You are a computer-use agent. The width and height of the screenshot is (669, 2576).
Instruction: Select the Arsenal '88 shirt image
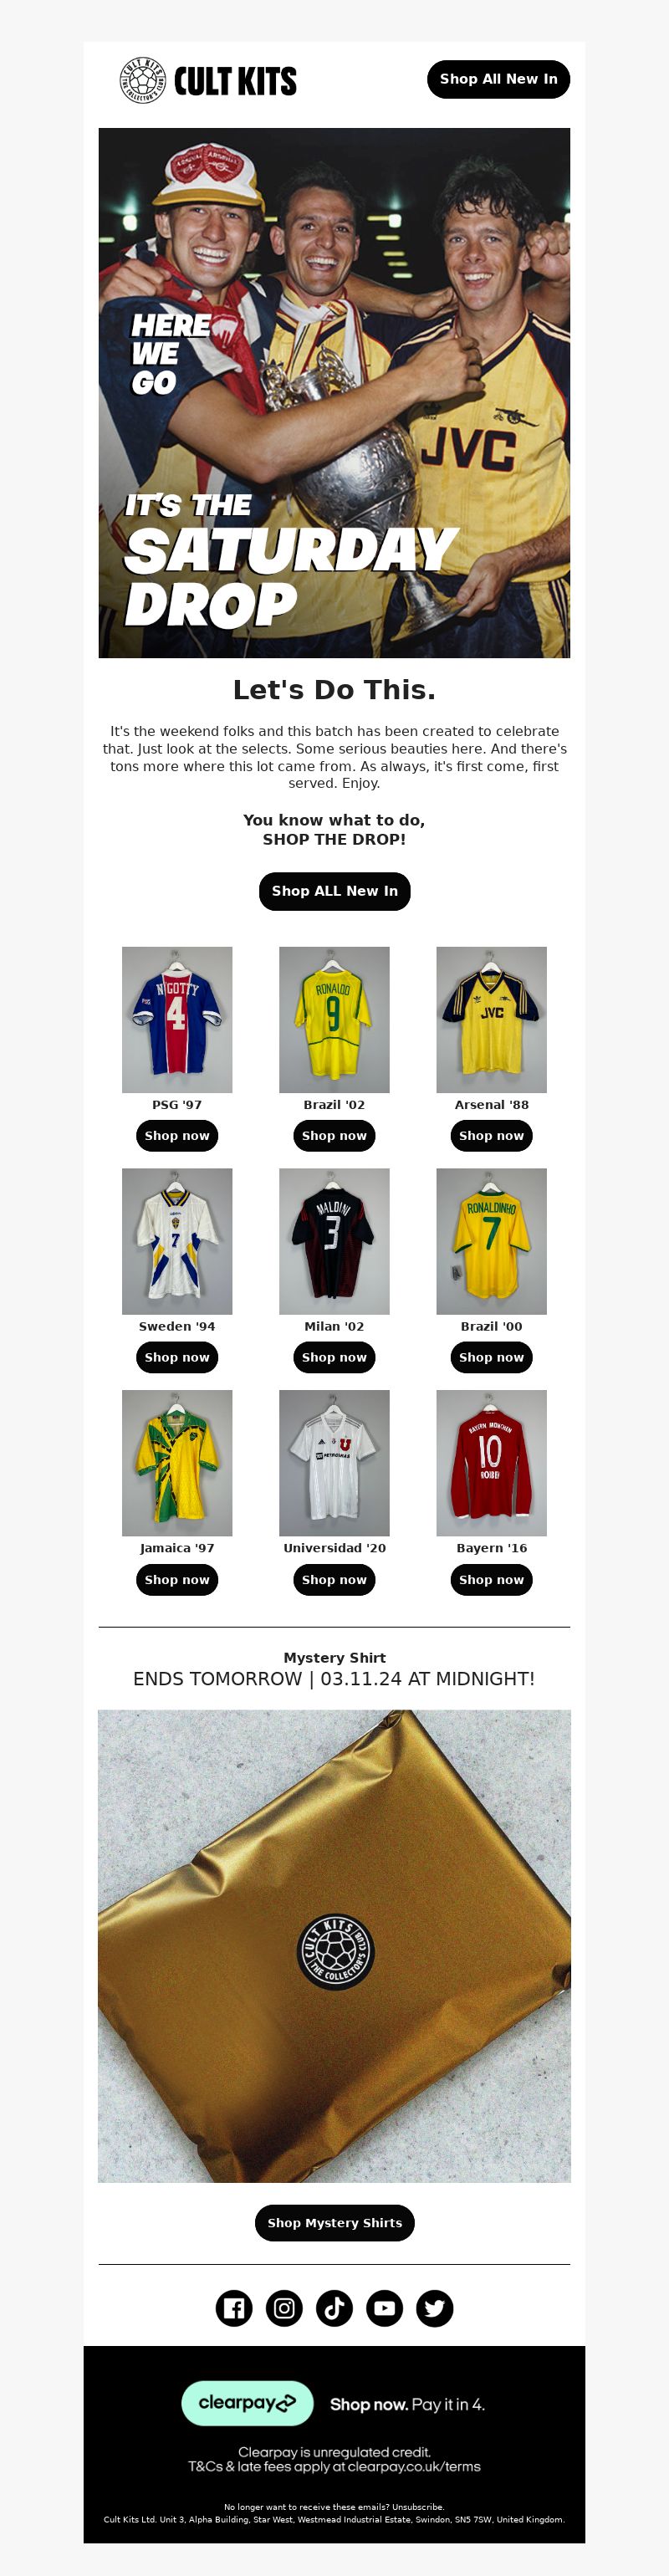click(491, 1019)
